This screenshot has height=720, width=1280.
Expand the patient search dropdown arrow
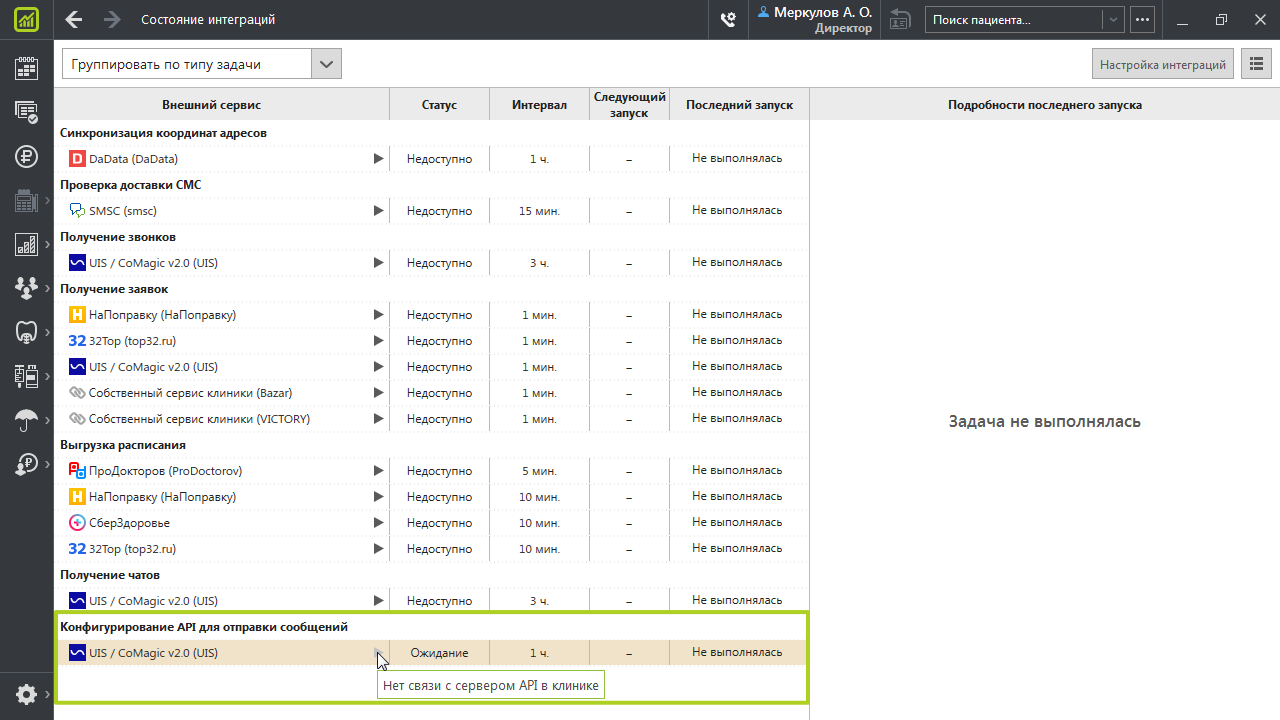click(x=1113, y=20)
